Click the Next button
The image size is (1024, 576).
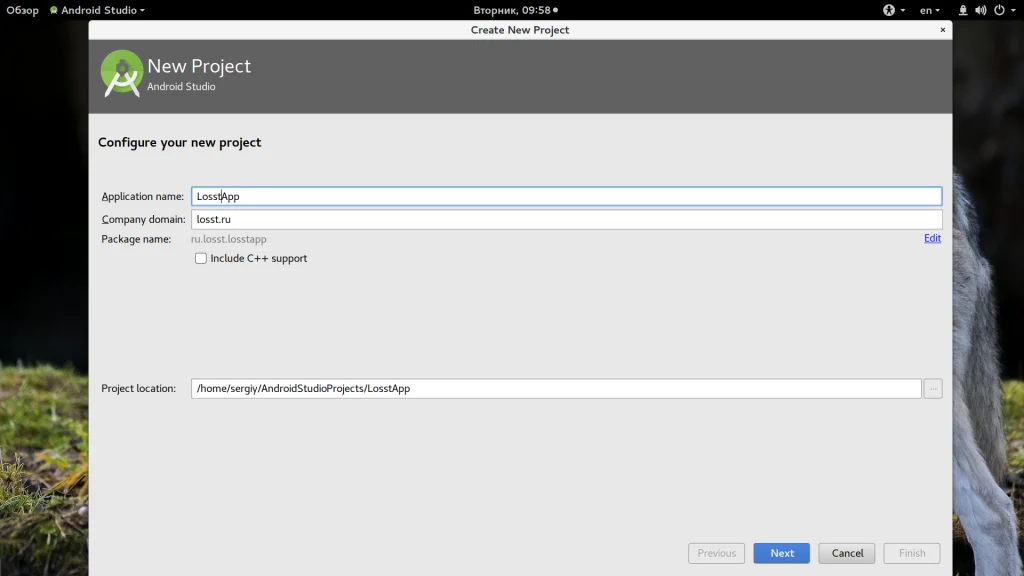click(x=781, y=553)
